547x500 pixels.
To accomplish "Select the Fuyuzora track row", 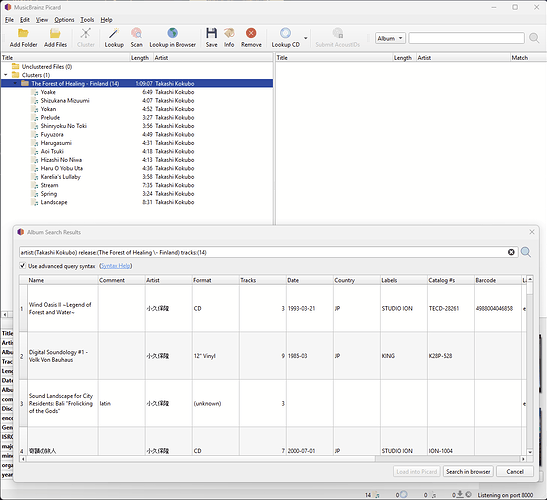I will (137, 134).
